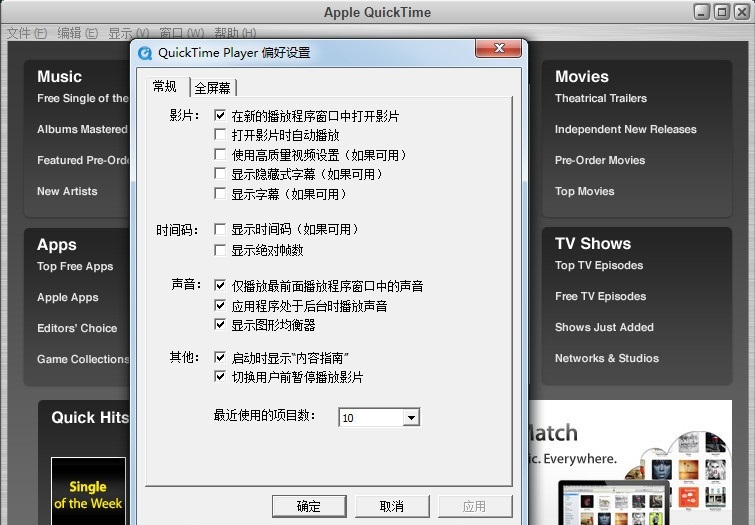This screenshot has width=755, height=525.
Task: Select the 常规 tab
Action: click(165, 86)
